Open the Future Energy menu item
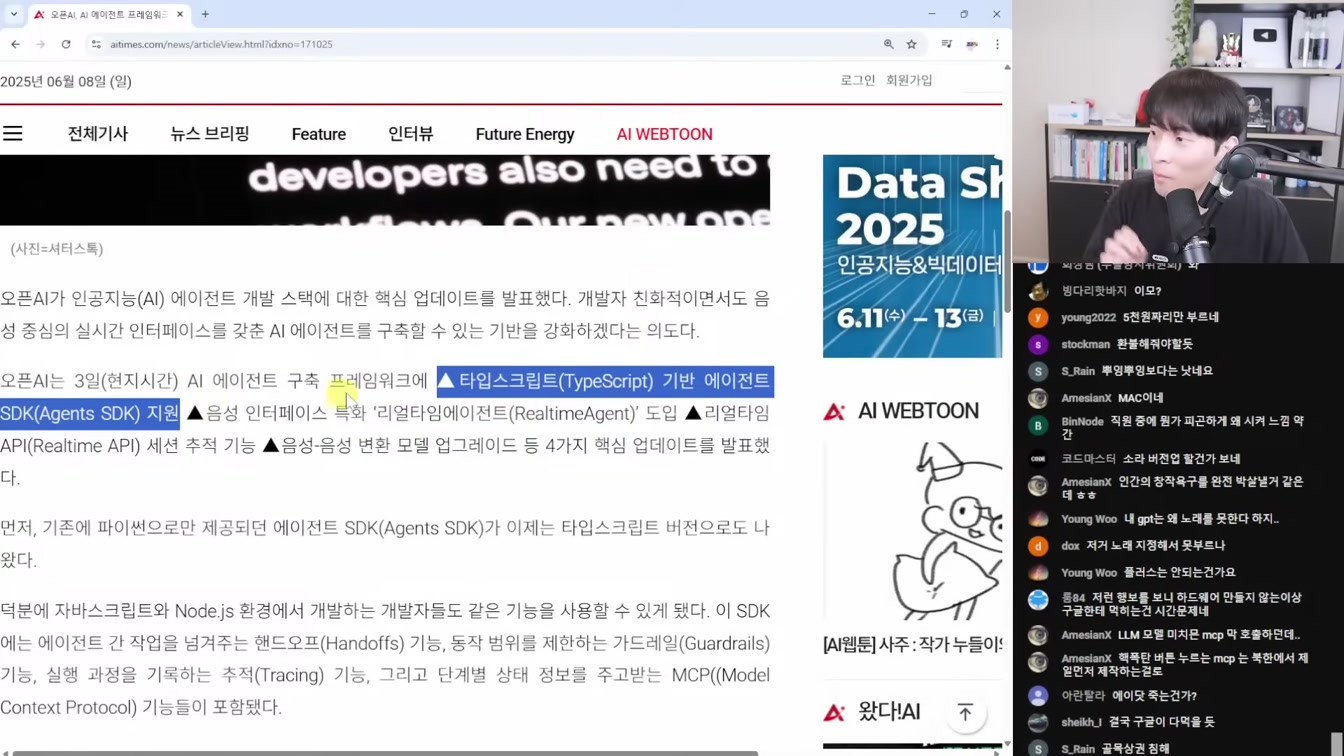This screenshot has width=1344, height=756. (525, 134)
